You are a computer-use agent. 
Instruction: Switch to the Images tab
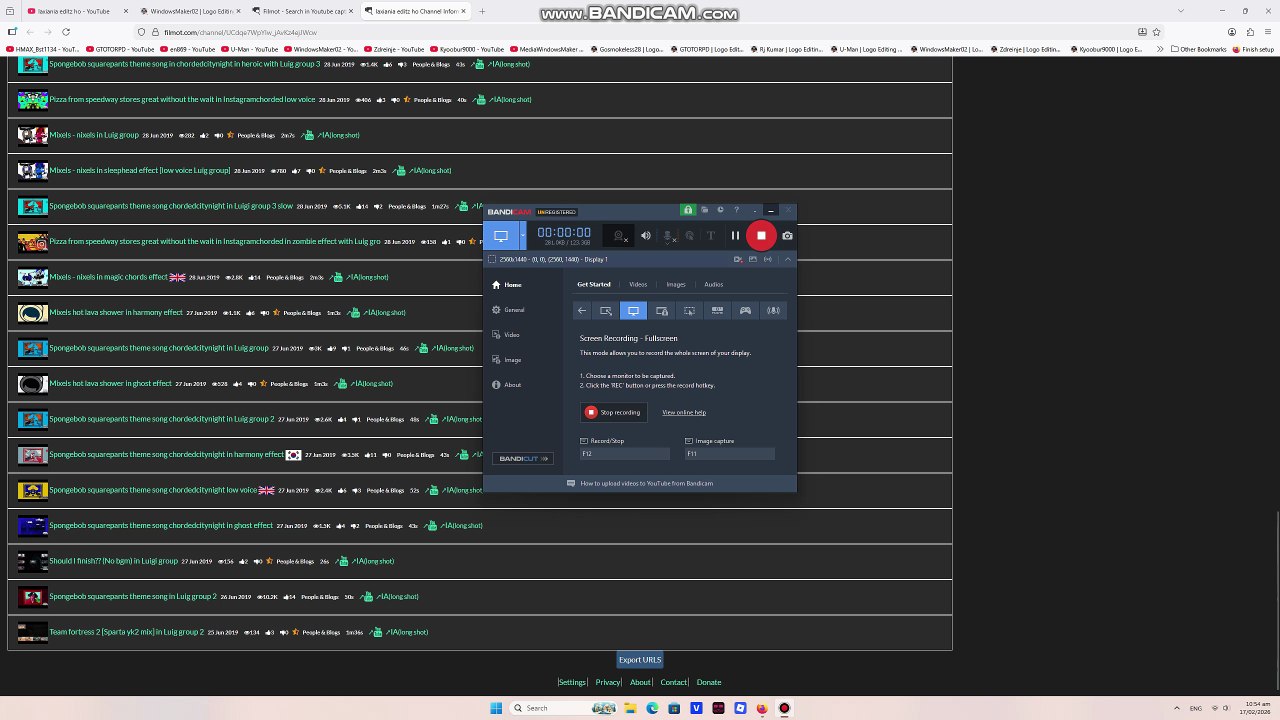[x=676, y=284]
